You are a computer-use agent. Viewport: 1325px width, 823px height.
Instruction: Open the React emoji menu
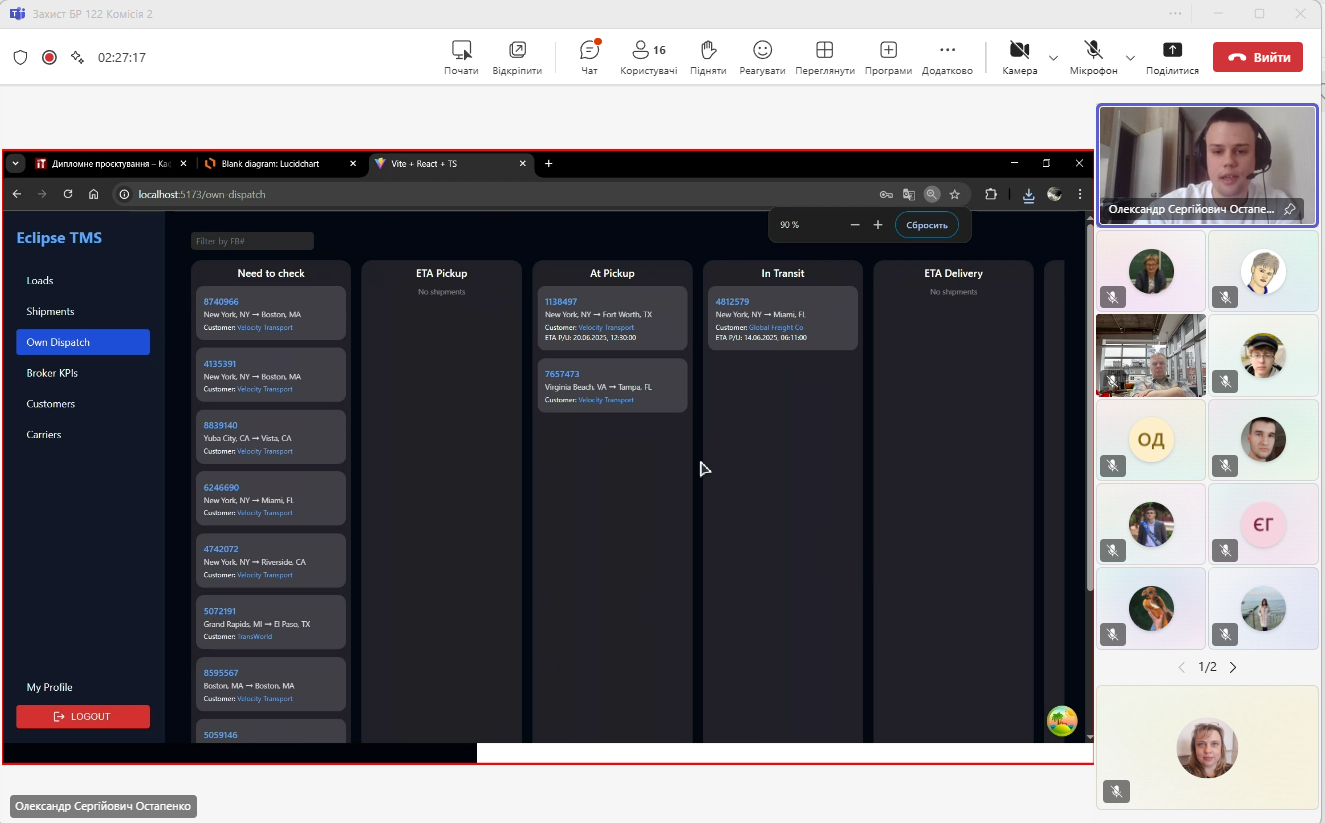click(762, 57)
